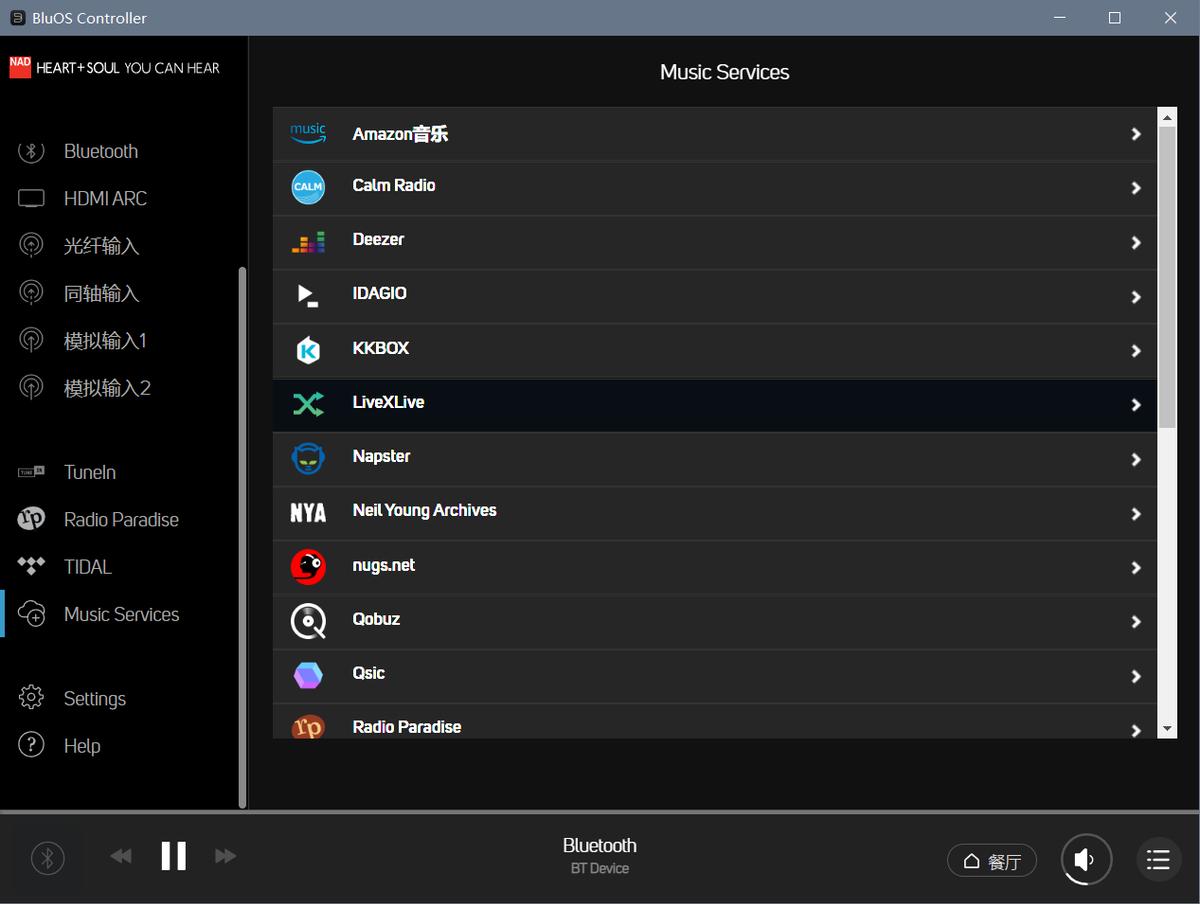
Task: Click the NYA Neil Young Archives logo
Action: pos(308,513)
